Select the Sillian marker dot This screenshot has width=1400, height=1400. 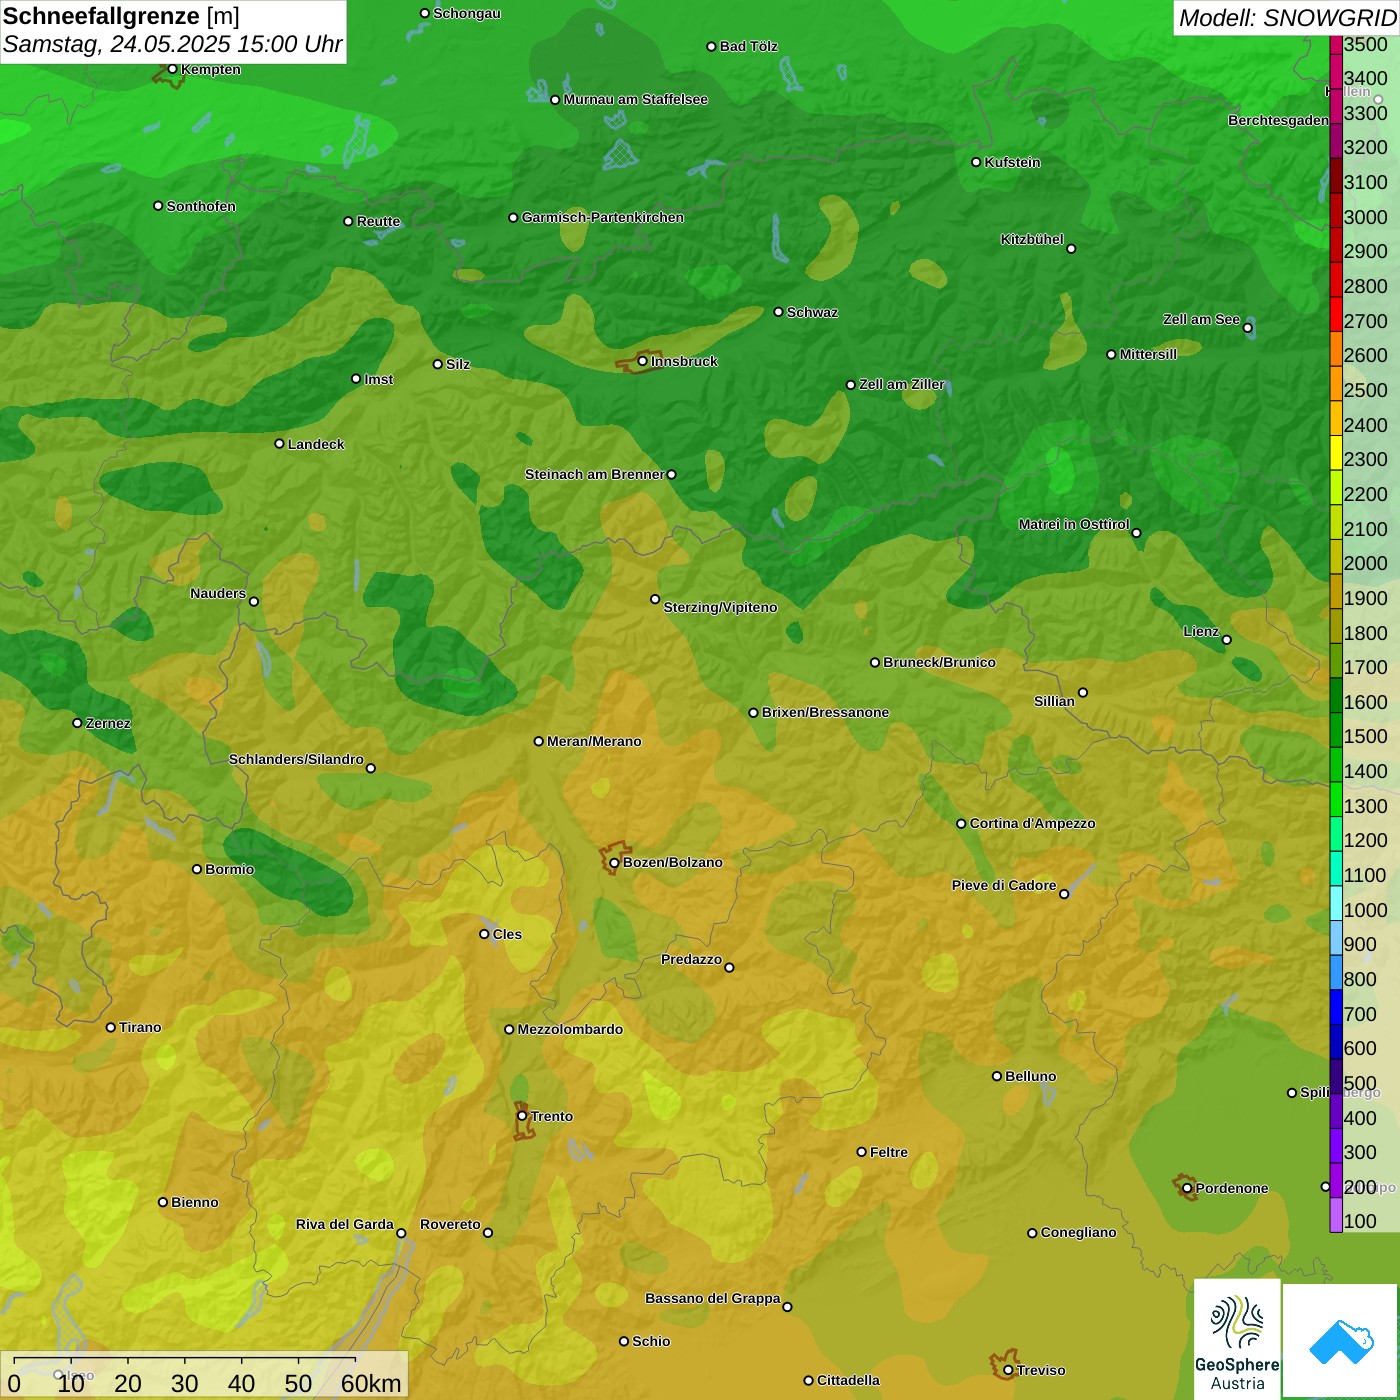(1083, 692)
